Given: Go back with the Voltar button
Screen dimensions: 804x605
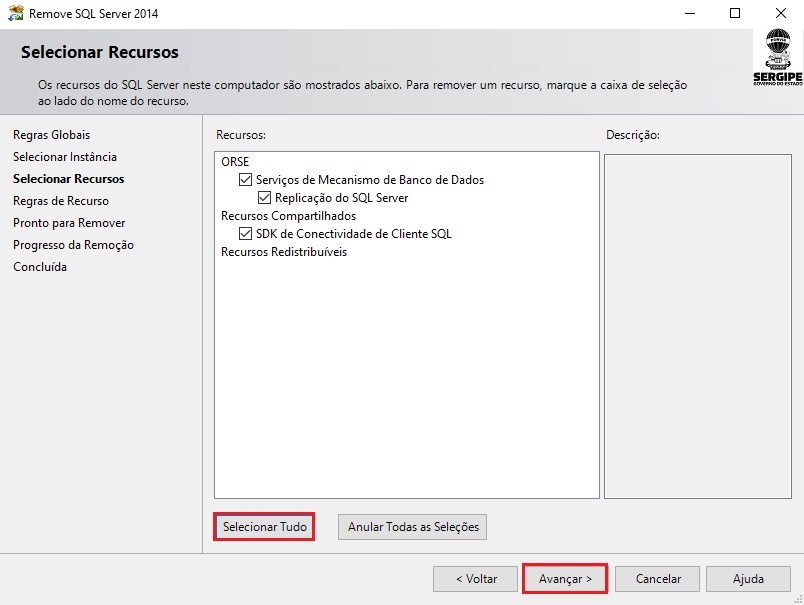Looking at the screenshot, I should [475, 579].
